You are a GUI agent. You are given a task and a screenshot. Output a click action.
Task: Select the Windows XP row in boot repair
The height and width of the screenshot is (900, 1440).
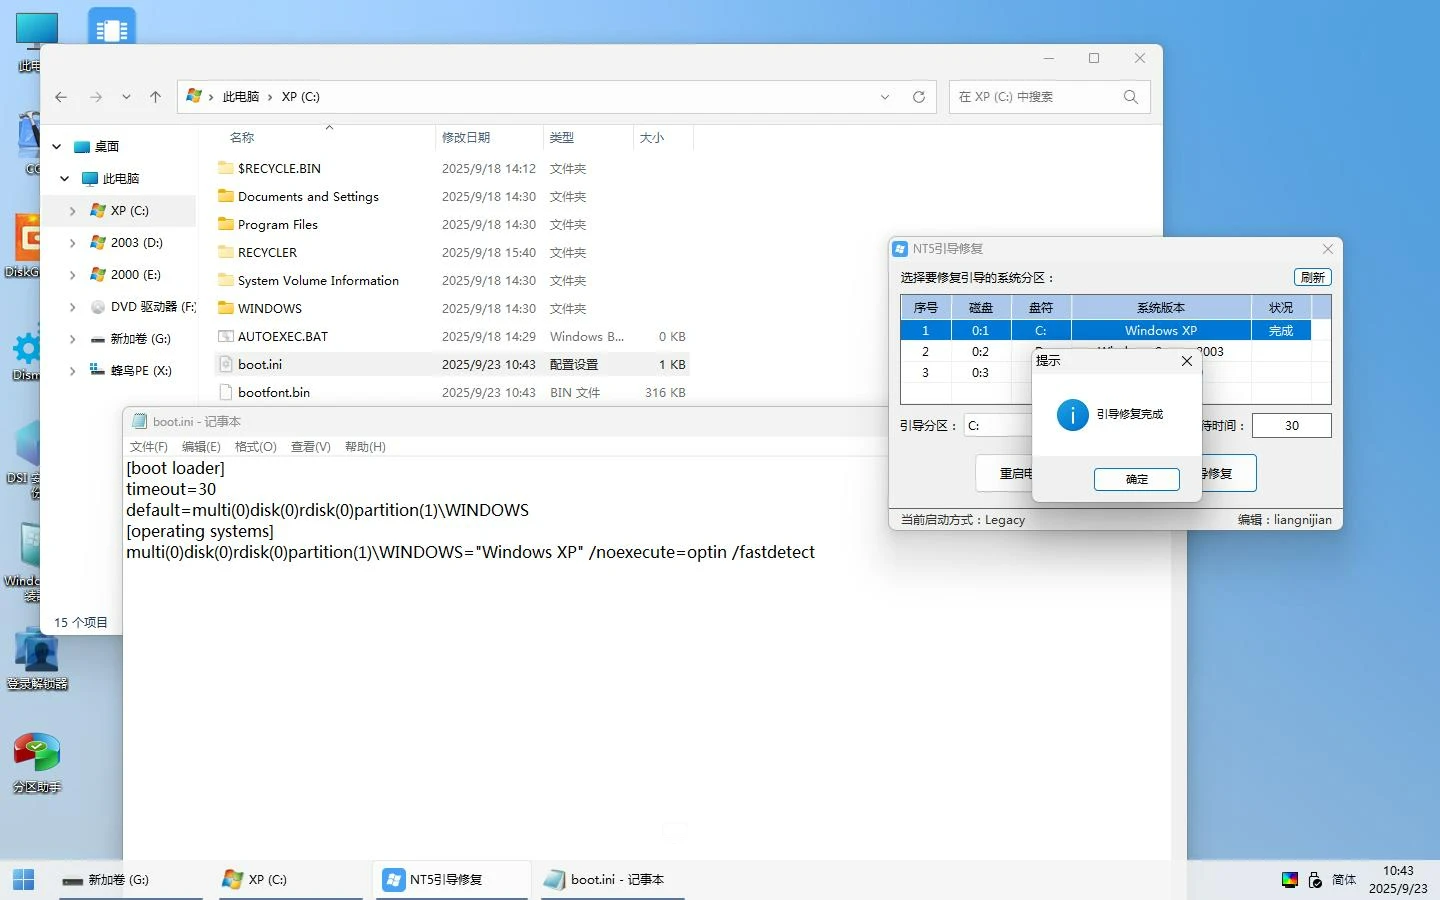pyautogui.click(x=1106, y=331)
